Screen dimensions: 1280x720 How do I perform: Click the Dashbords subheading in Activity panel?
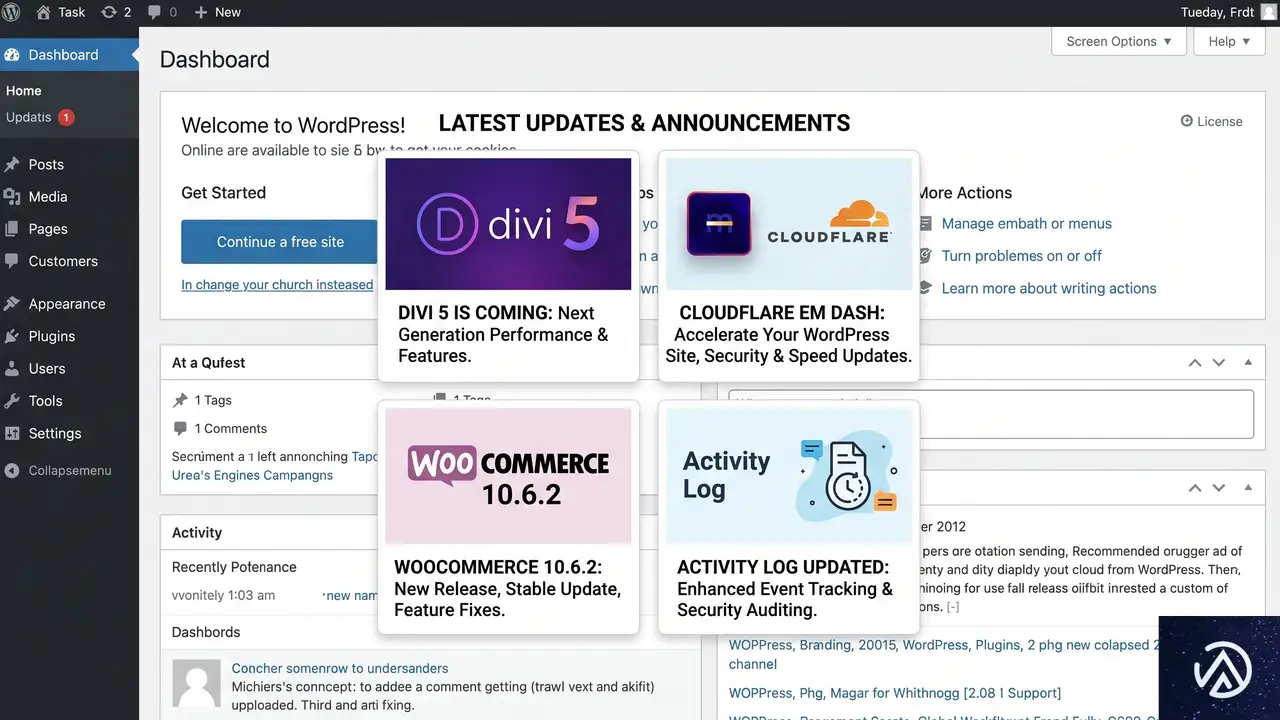[x=206, y=632]
